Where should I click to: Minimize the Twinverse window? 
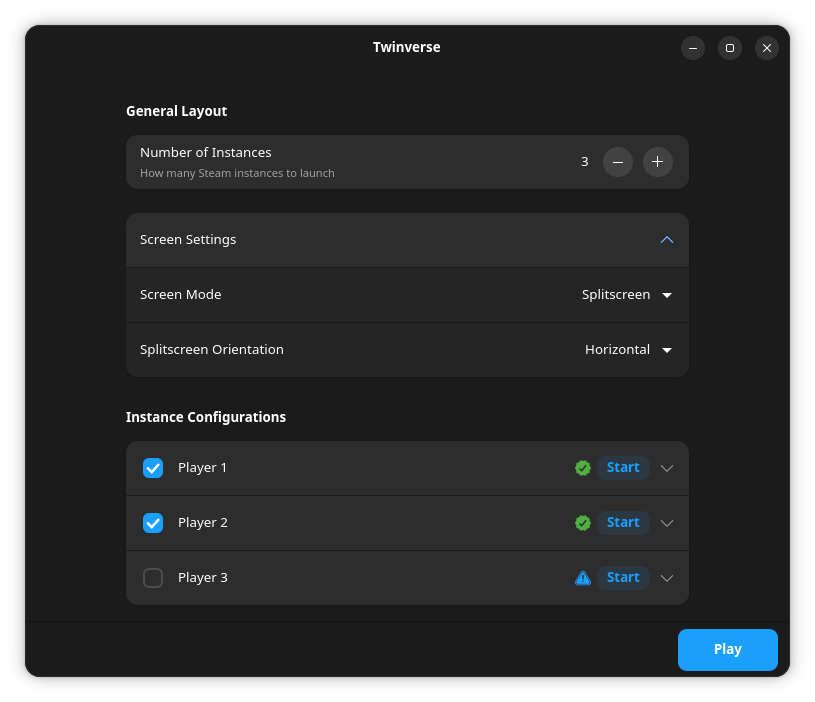[x=693, y=48]
